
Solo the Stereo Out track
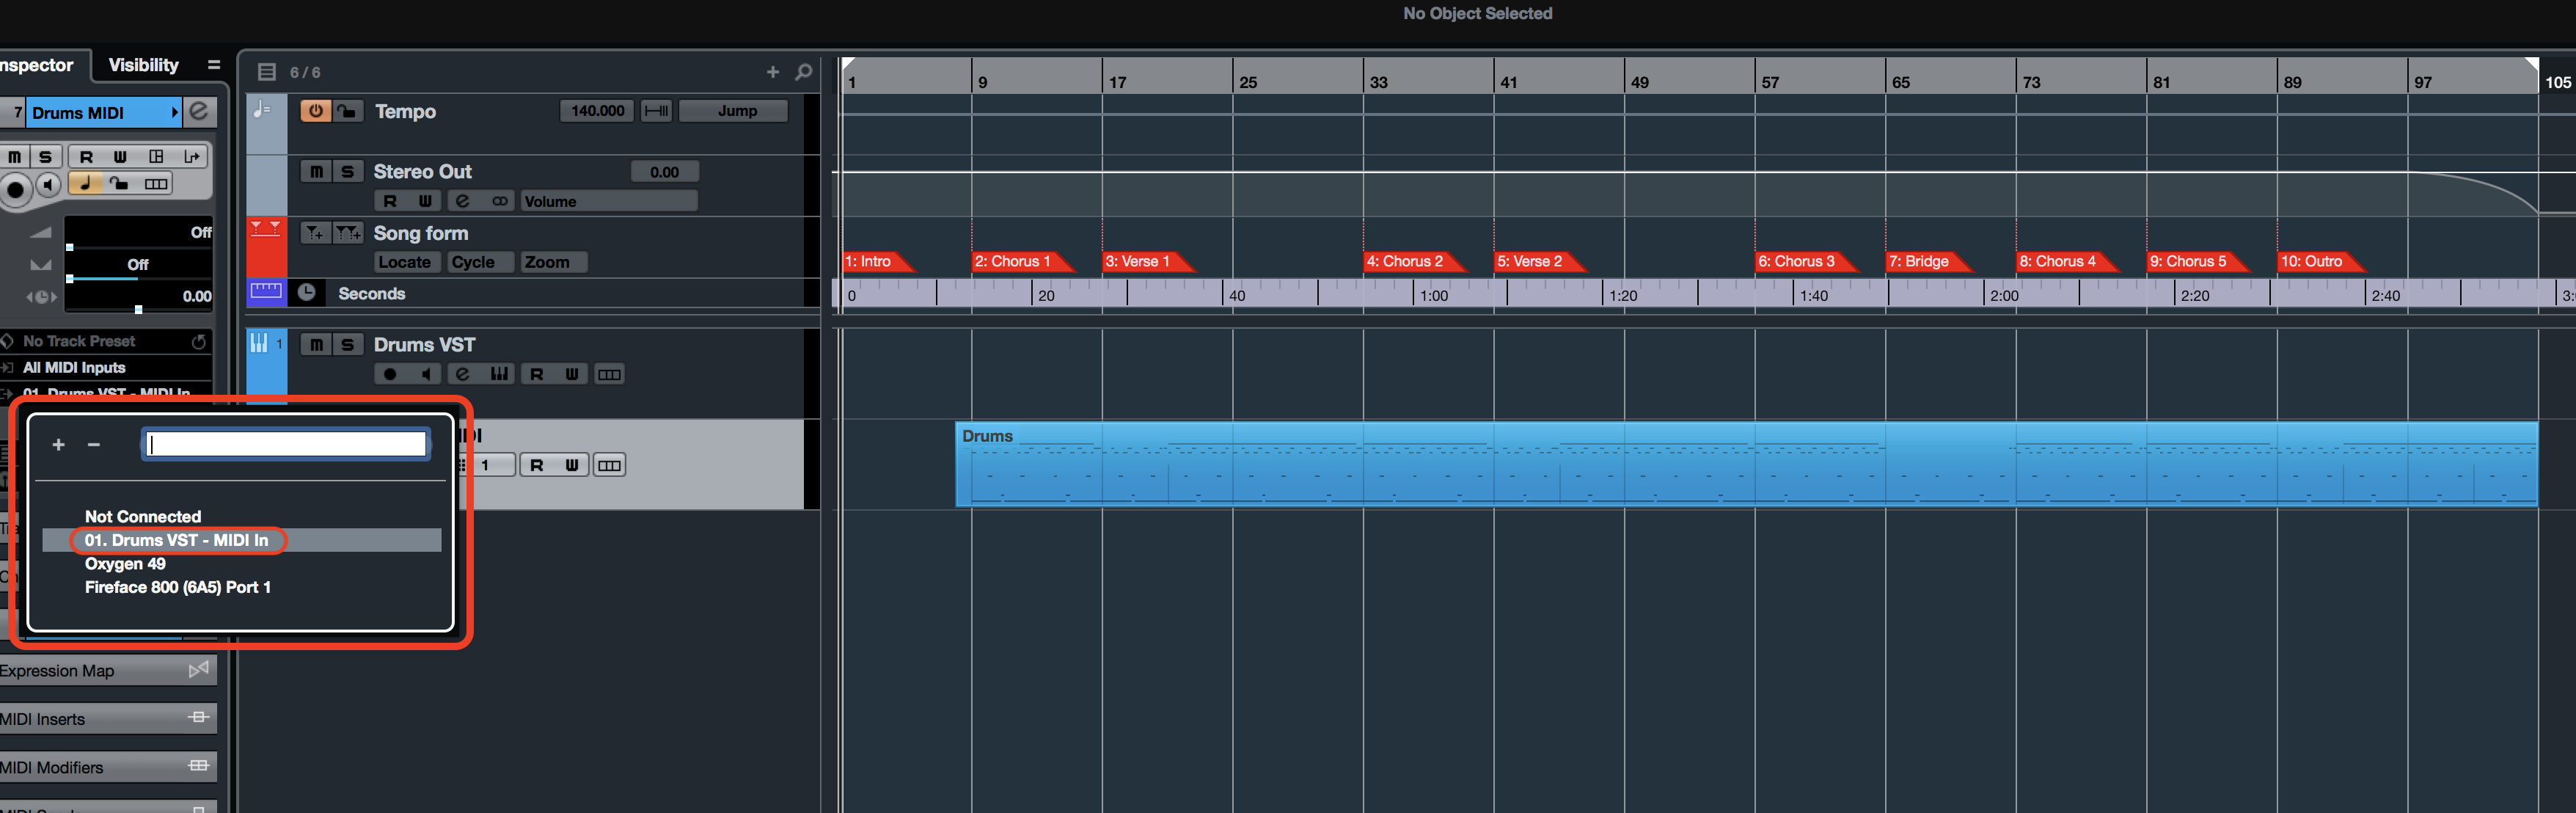[347, 172]
